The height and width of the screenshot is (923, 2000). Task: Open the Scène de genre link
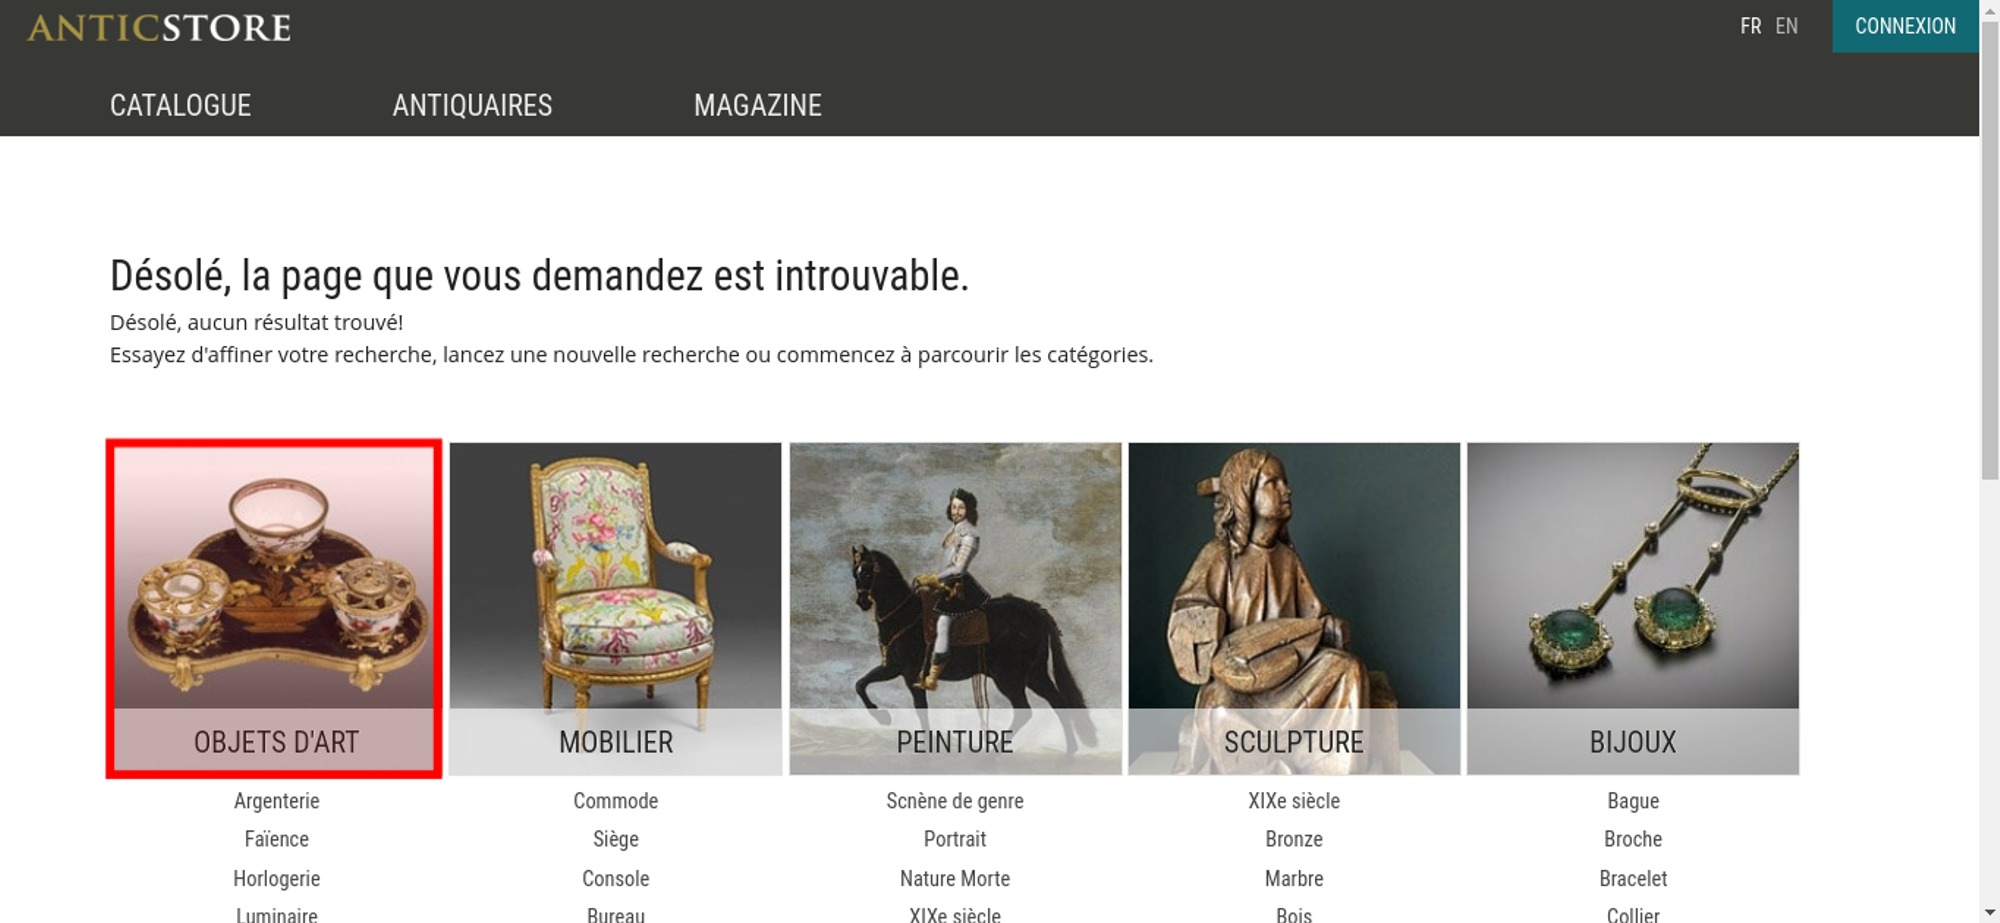[x=955, y=801]
